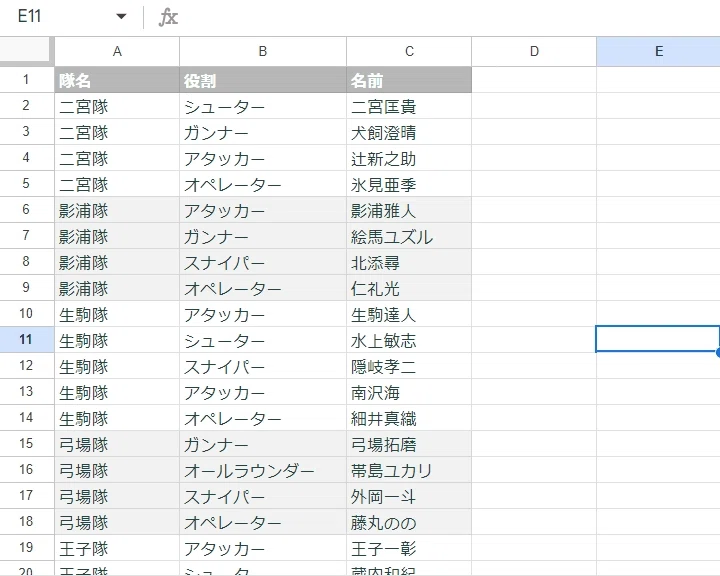
Task: Click header cell 名前
Action: tap(409, 80)
